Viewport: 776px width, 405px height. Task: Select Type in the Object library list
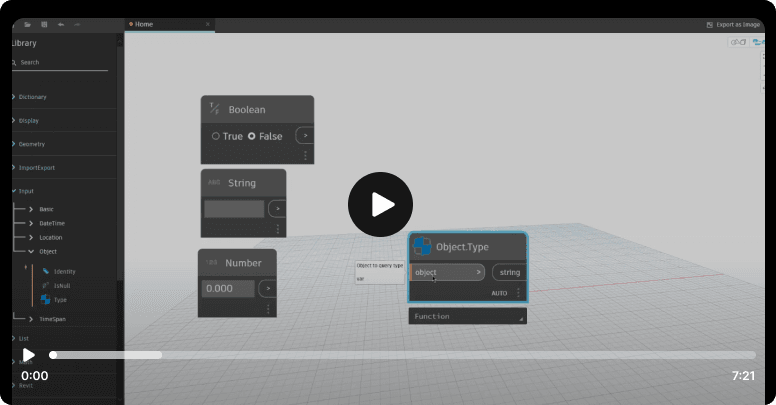click(x=60, y=300)
